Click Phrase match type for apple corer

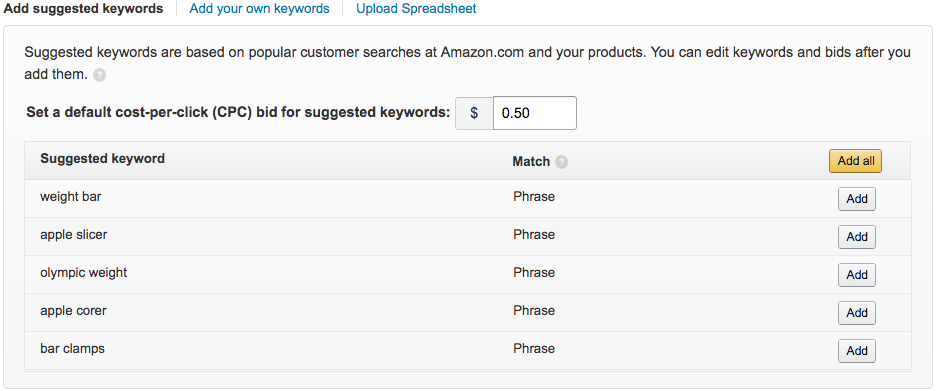[534, 310]
